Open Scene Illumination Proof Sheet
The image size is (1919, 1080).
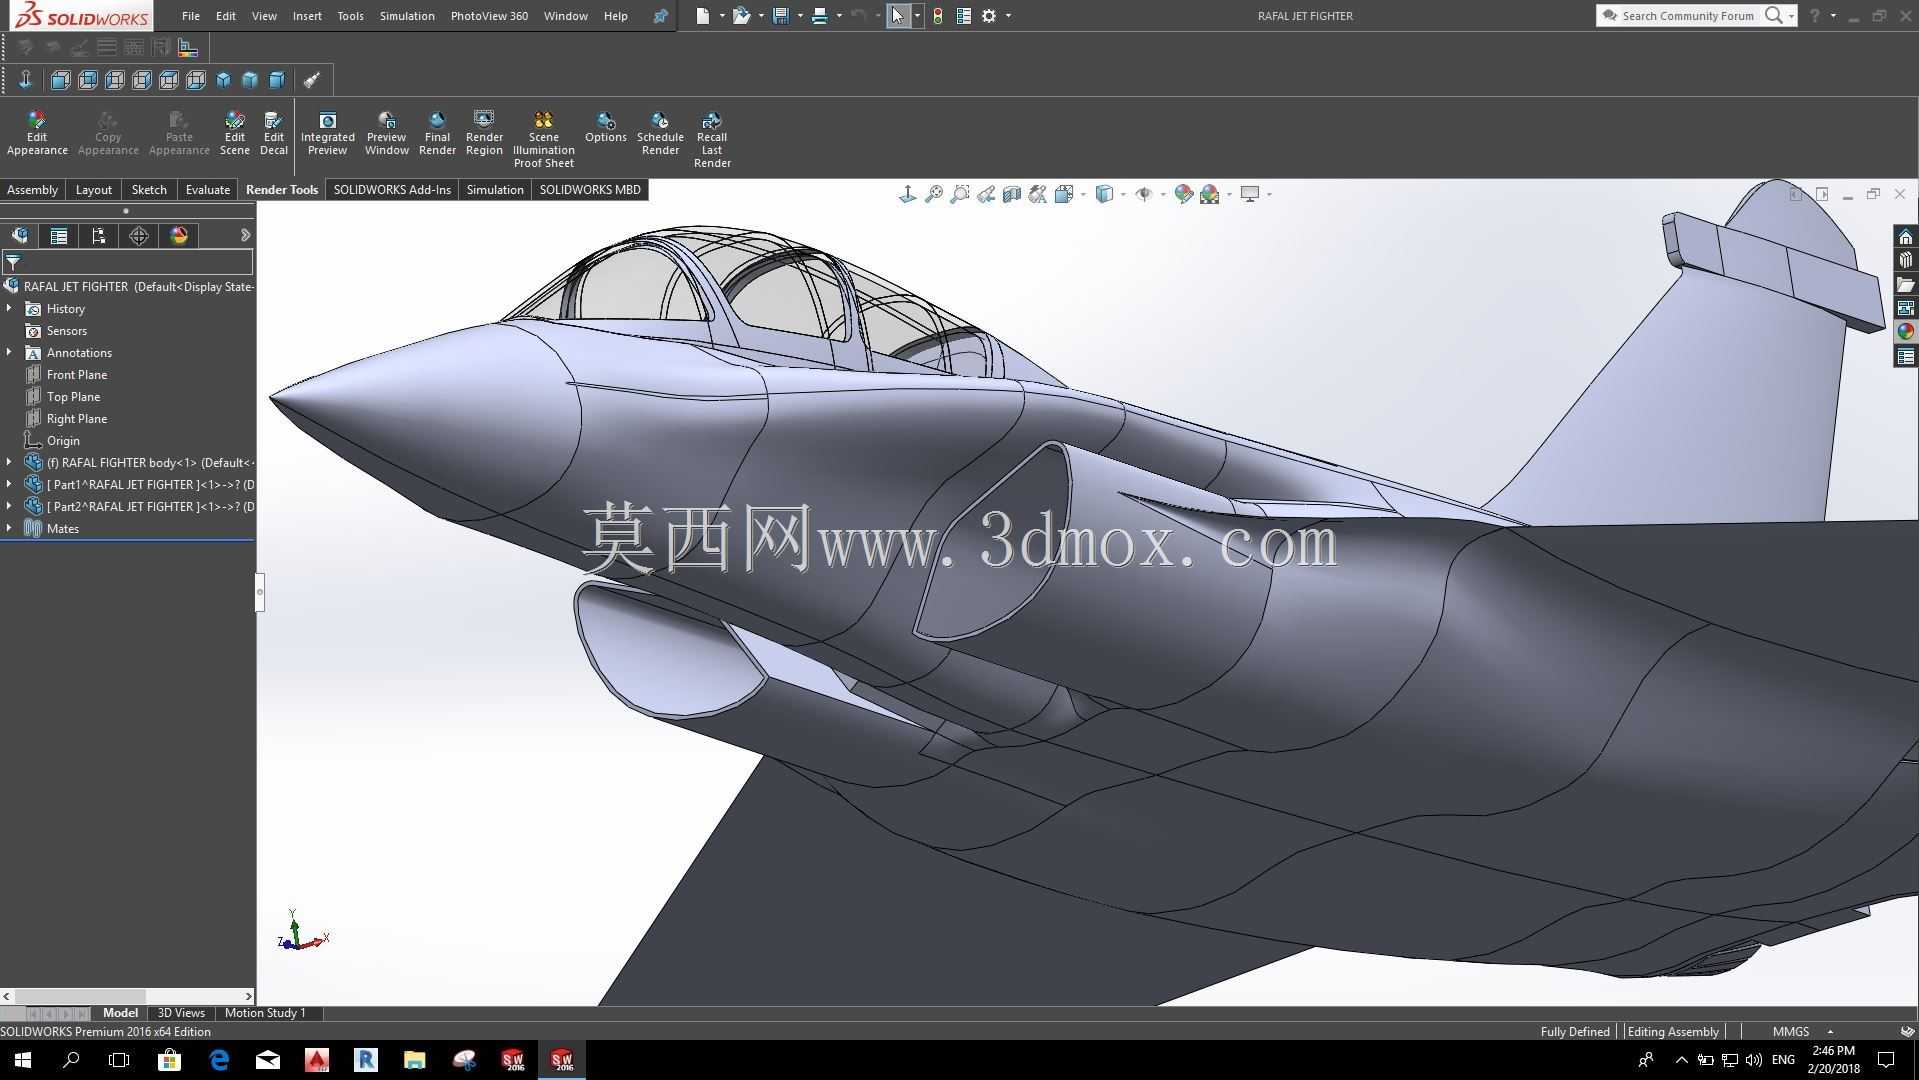543,140
